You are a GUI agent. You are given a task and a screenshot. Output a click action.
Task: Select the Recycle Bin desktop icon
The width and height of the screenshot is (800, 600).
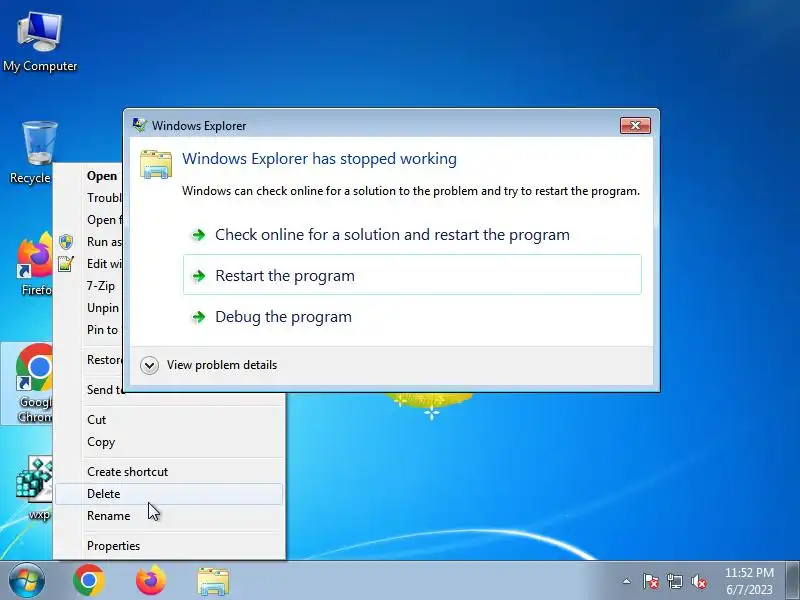click(x=31, y=152)
